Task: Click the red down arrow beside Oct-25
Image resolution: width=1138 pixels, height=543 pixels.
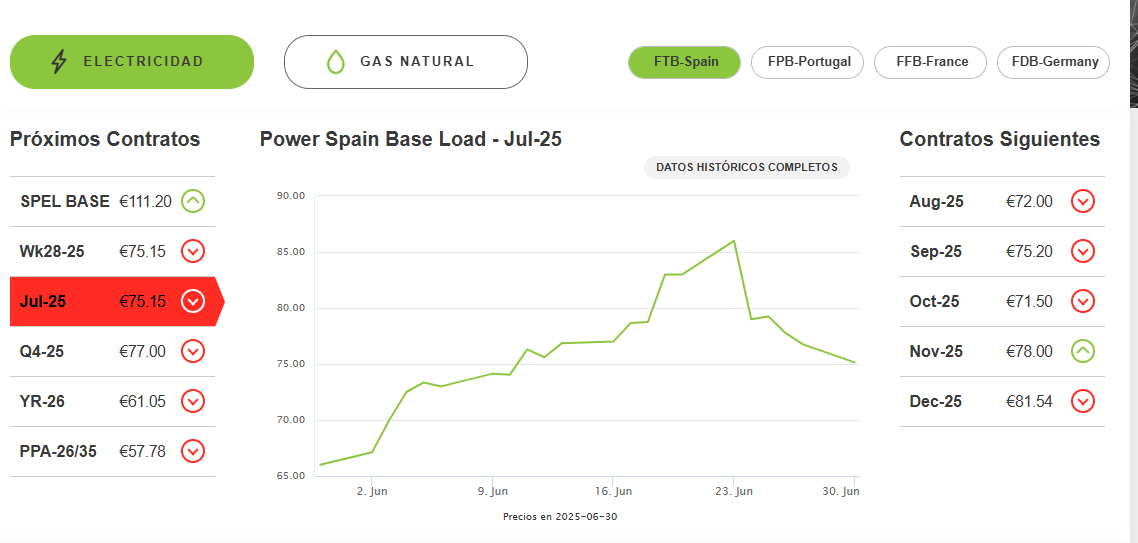Action: coord(1083,301)
